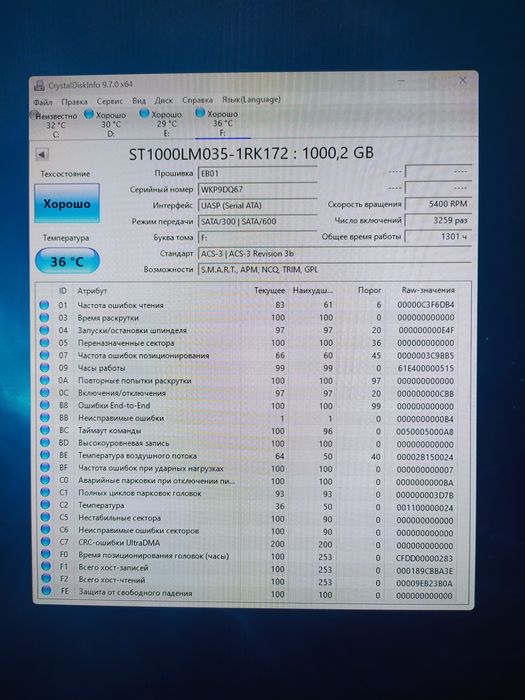
Task: Click status icon for BC Таймаут команды
Action: click(45, 430)
